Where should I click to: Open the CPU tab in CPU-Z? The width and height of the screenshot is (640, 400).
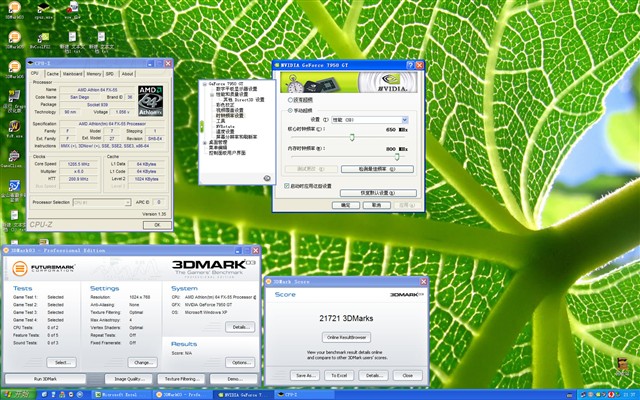tap(35, 73)
